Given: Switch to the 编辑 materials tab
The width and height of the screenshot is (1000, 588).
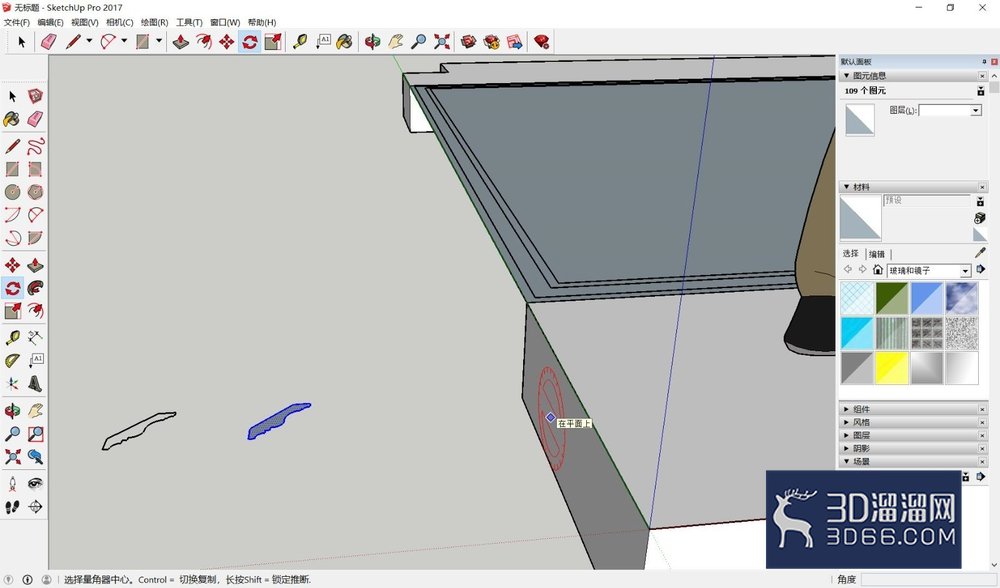Looking at the screenshot, I should [877, 254].
